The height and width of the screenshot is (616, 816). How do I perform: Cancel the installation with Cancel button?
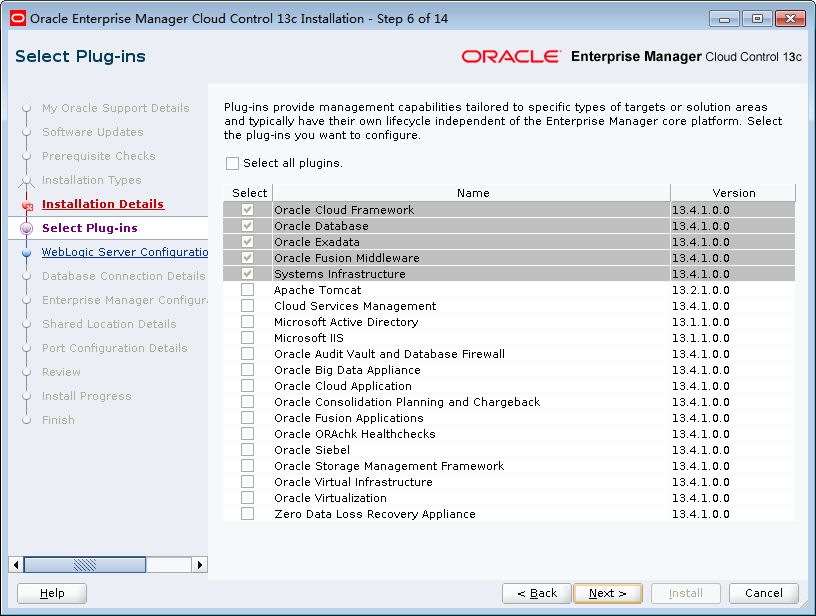763,593
